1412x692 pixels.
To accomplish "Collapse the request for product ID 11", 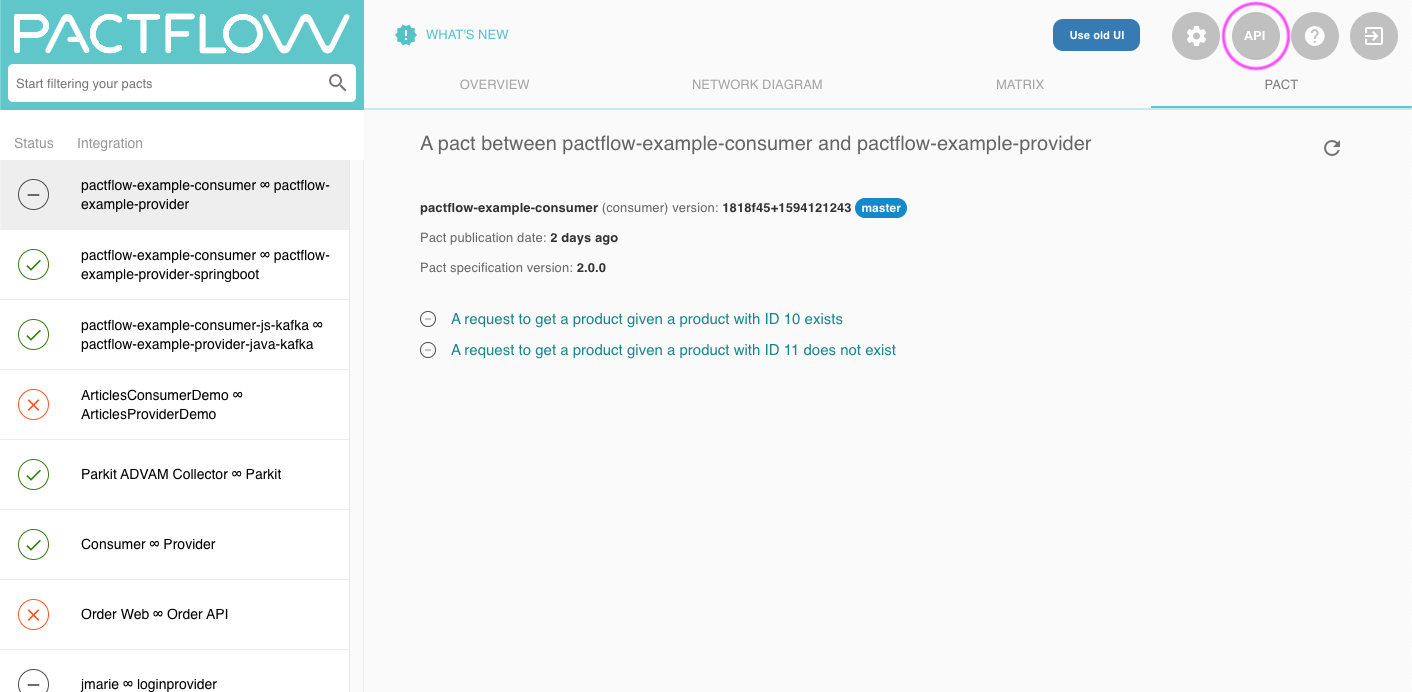I will tap(428, 350).
